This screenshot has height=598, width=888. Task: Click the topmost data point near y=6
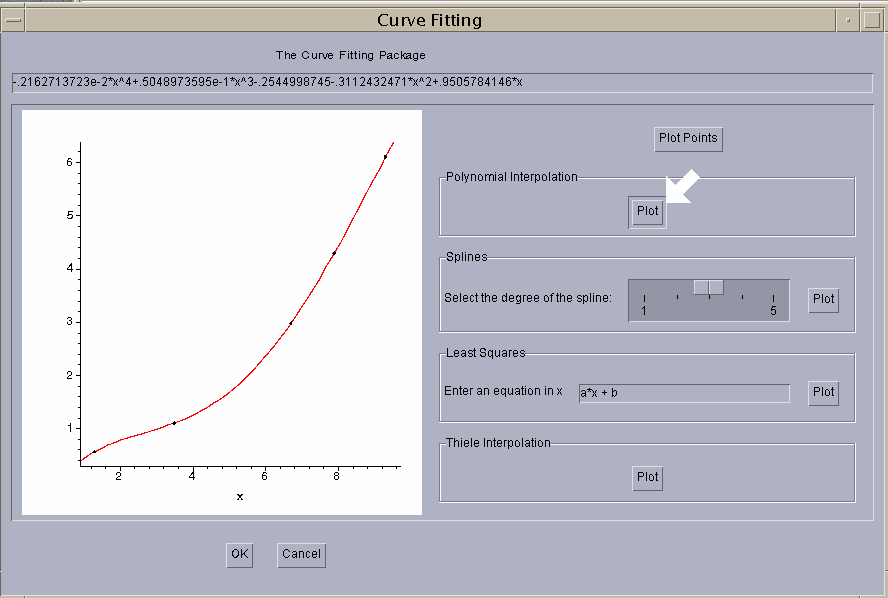(385, 157)
